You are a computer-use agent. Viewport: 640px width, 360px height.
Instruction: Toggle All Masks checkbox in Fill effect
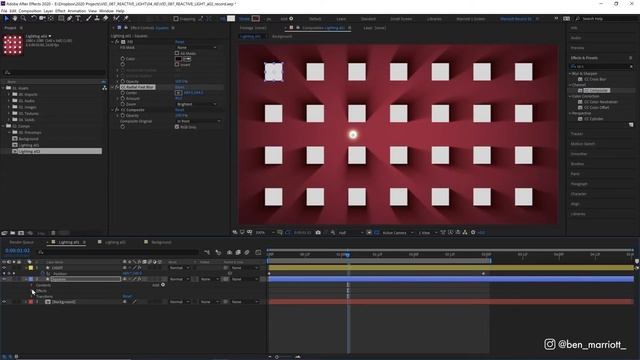pos(177,53)
